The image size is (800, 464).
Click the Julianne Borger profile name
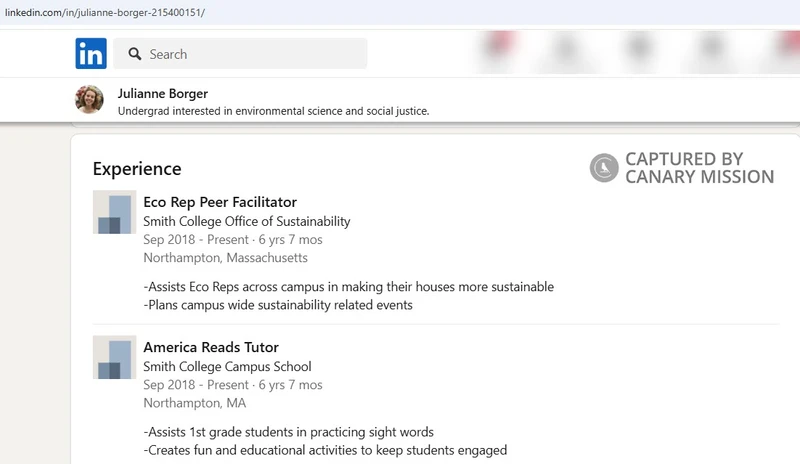tap(163, 93)
